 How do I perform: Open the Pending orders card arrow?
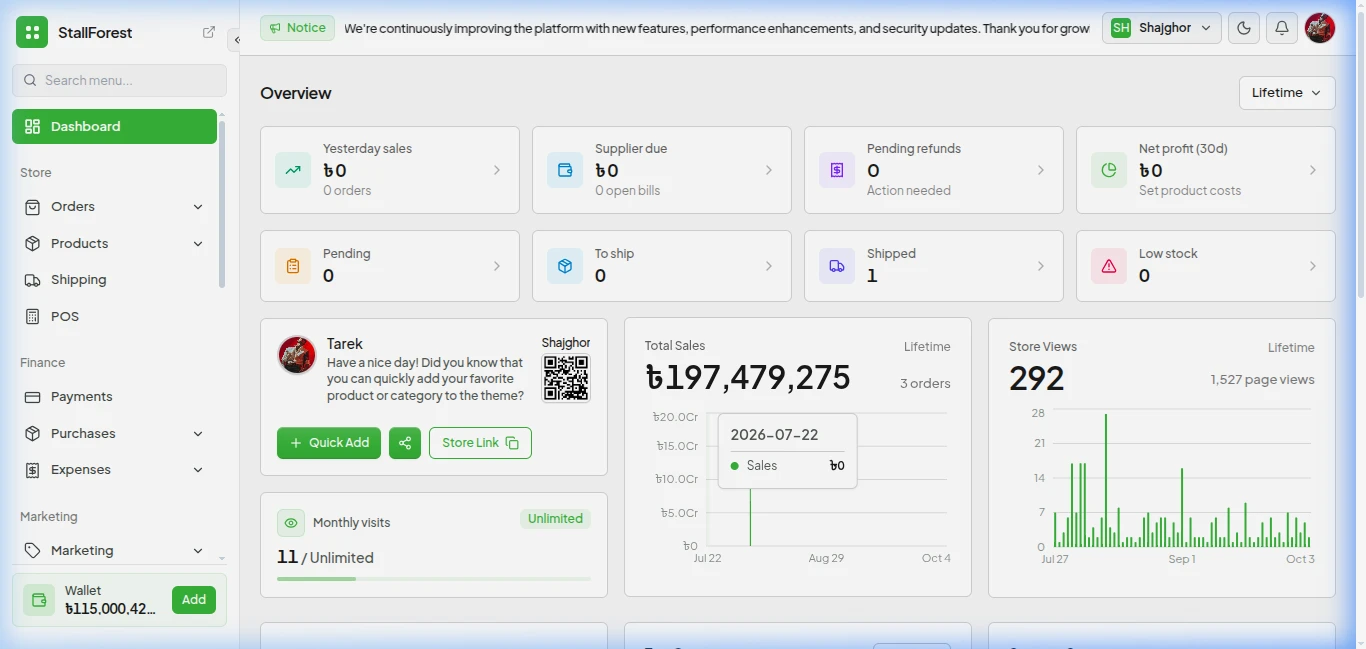497,266
